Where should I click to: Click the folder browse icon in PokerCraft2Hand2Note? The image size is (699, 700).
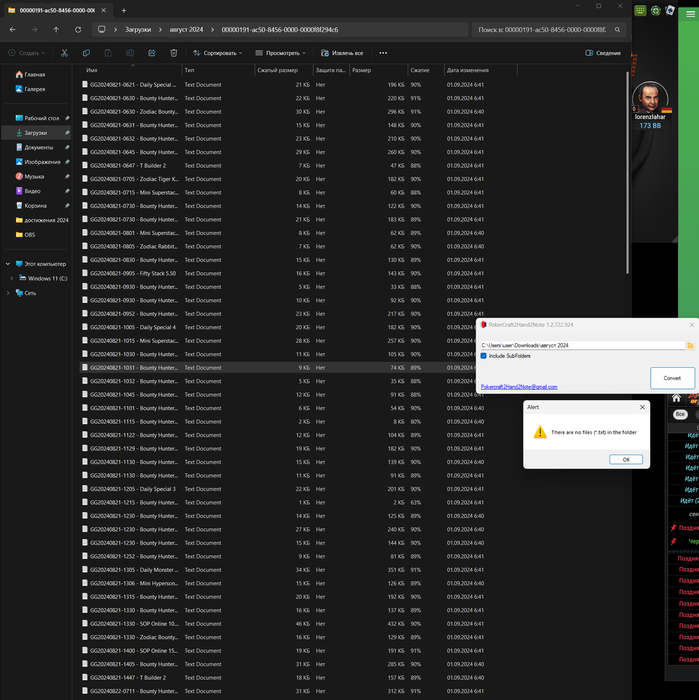pos(690,345)
